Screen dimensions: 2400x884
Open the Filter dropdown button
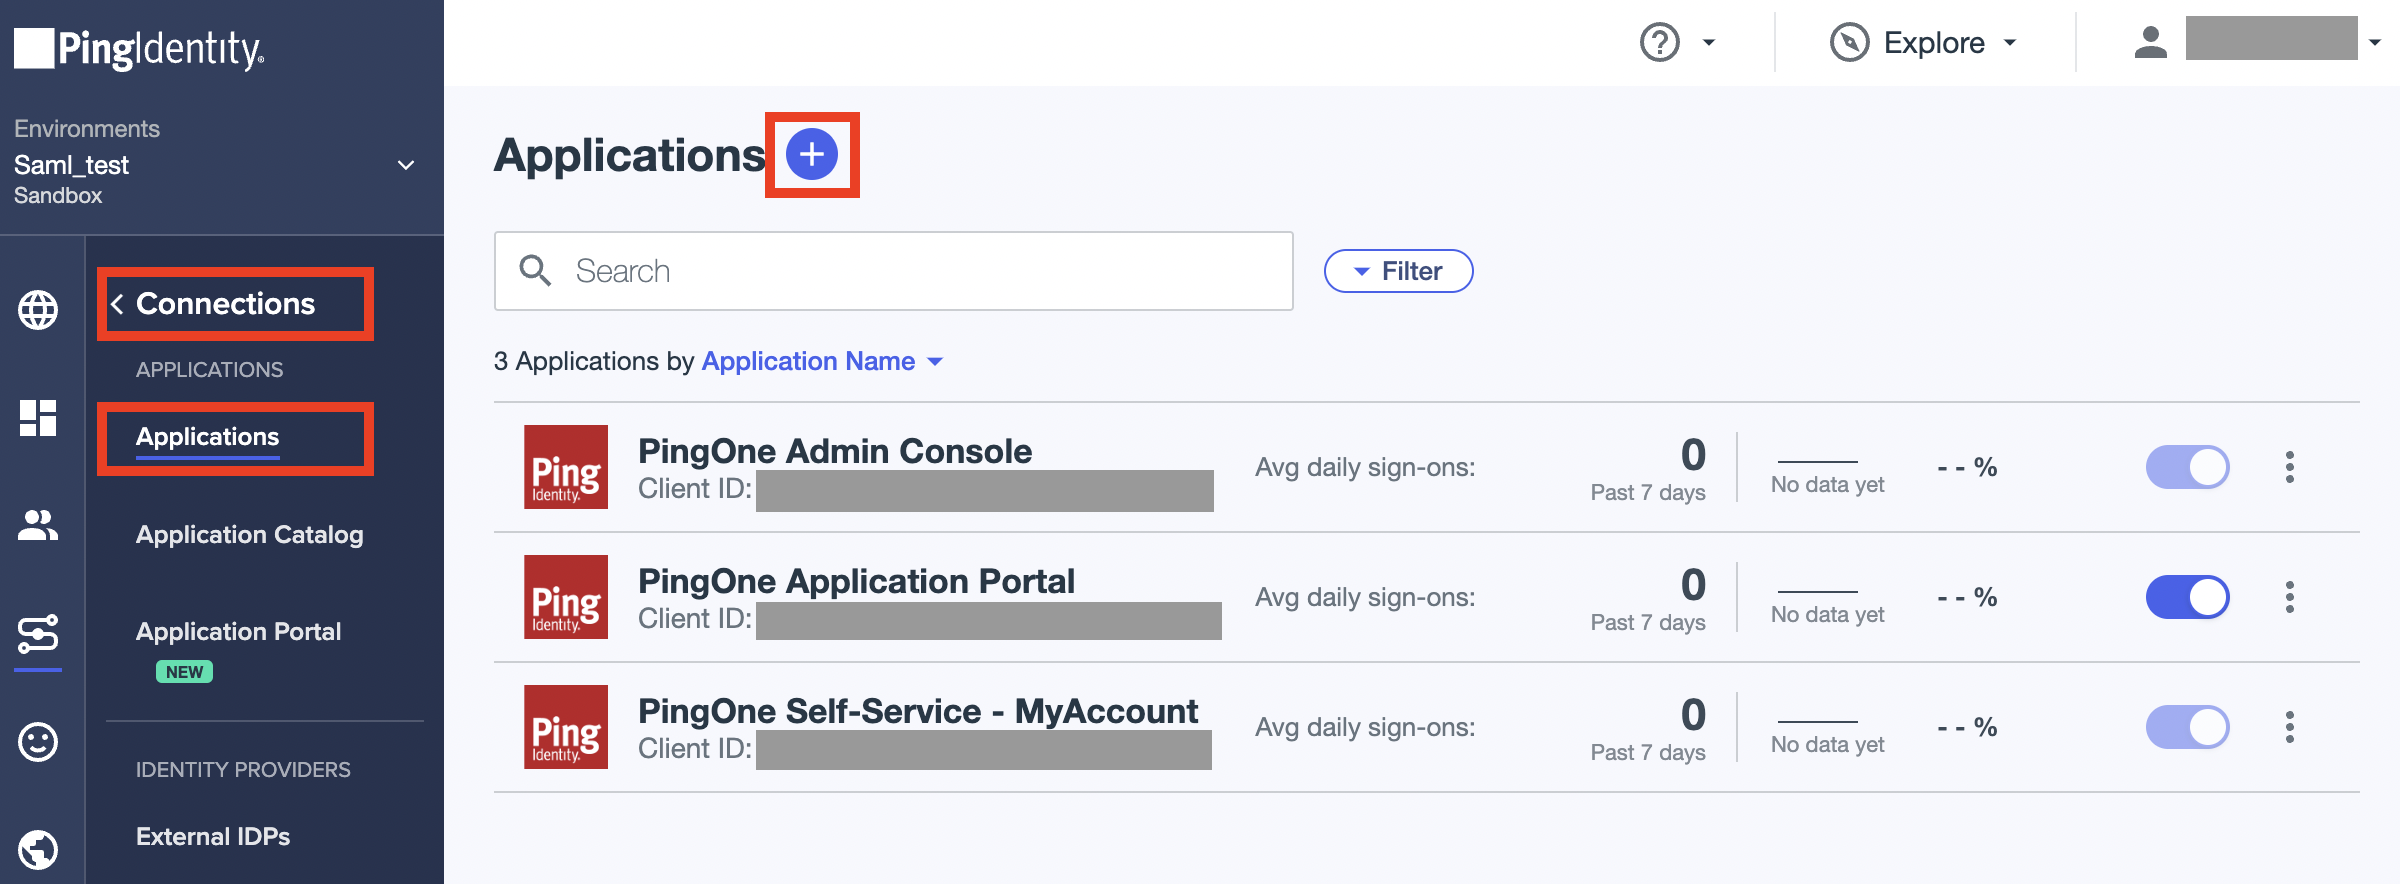tap(1398, 271)
